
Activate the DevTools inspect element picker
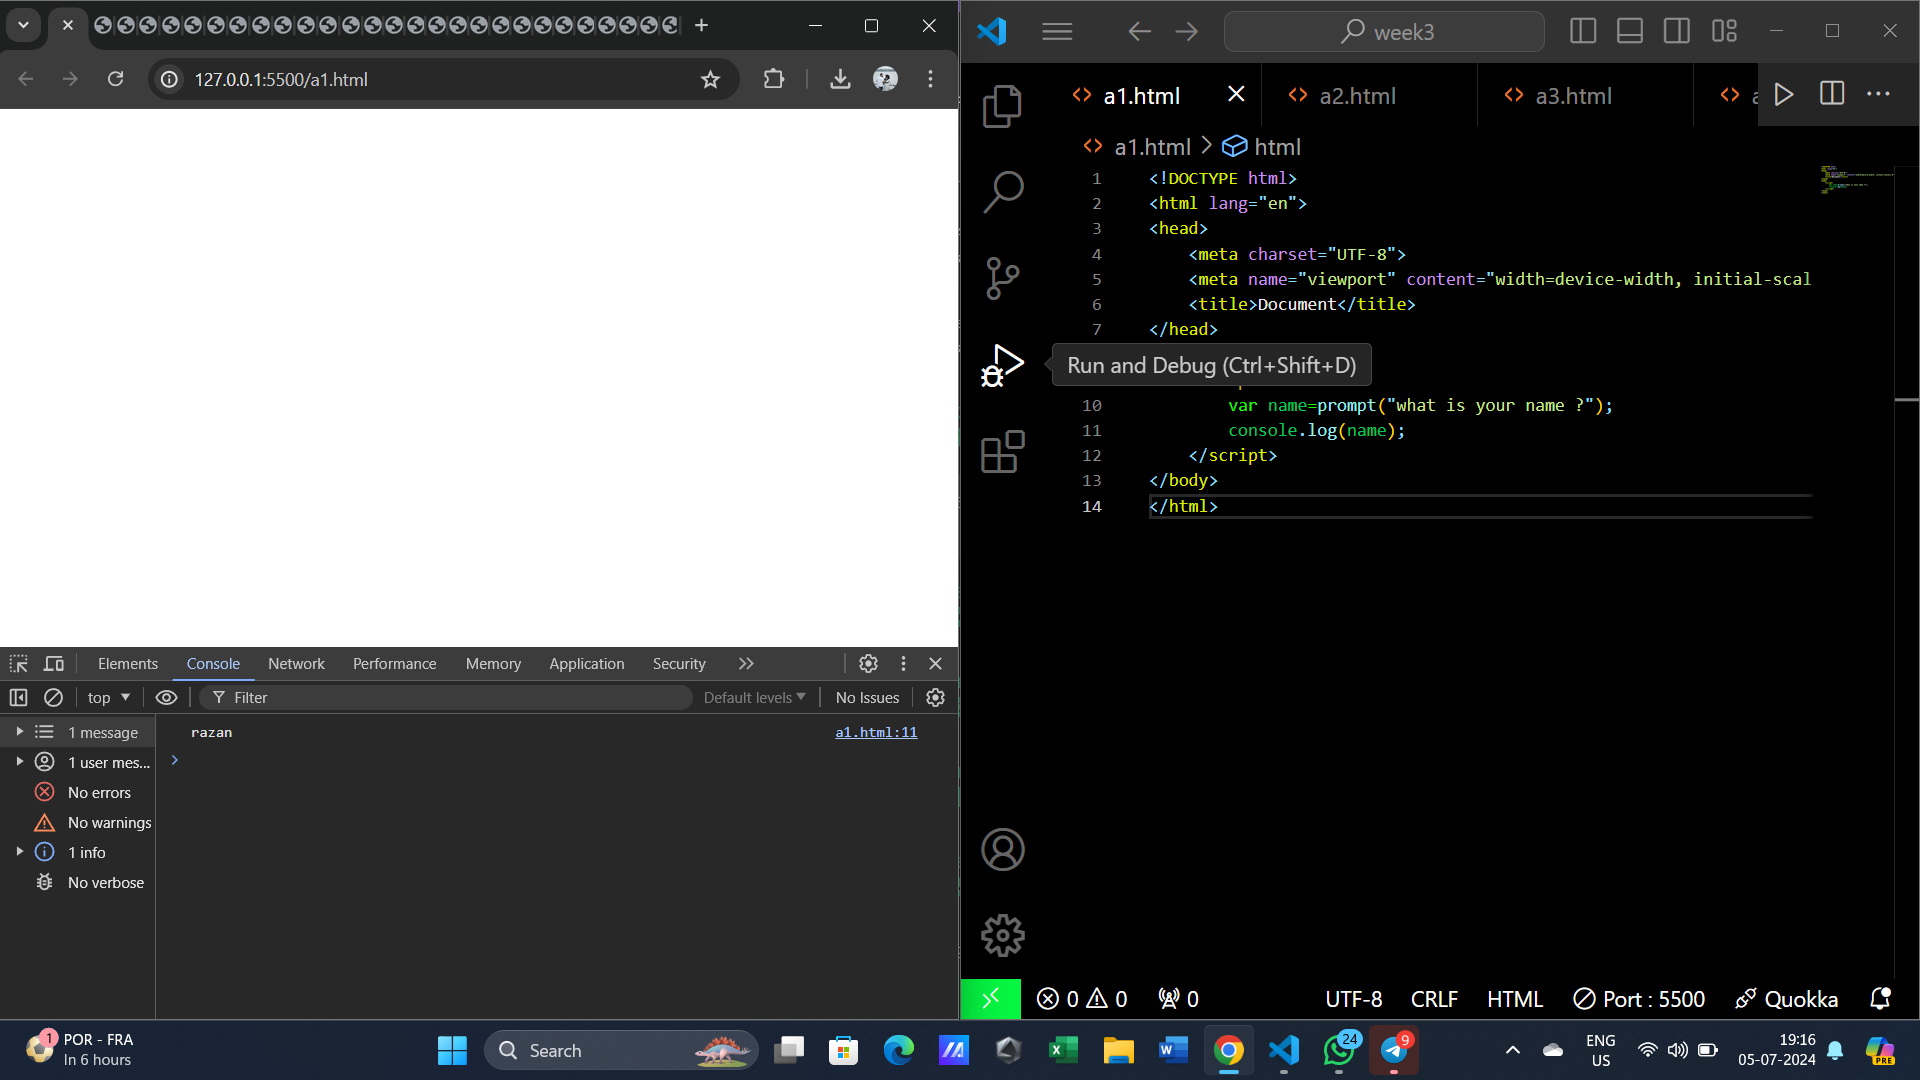click(19, 664)
